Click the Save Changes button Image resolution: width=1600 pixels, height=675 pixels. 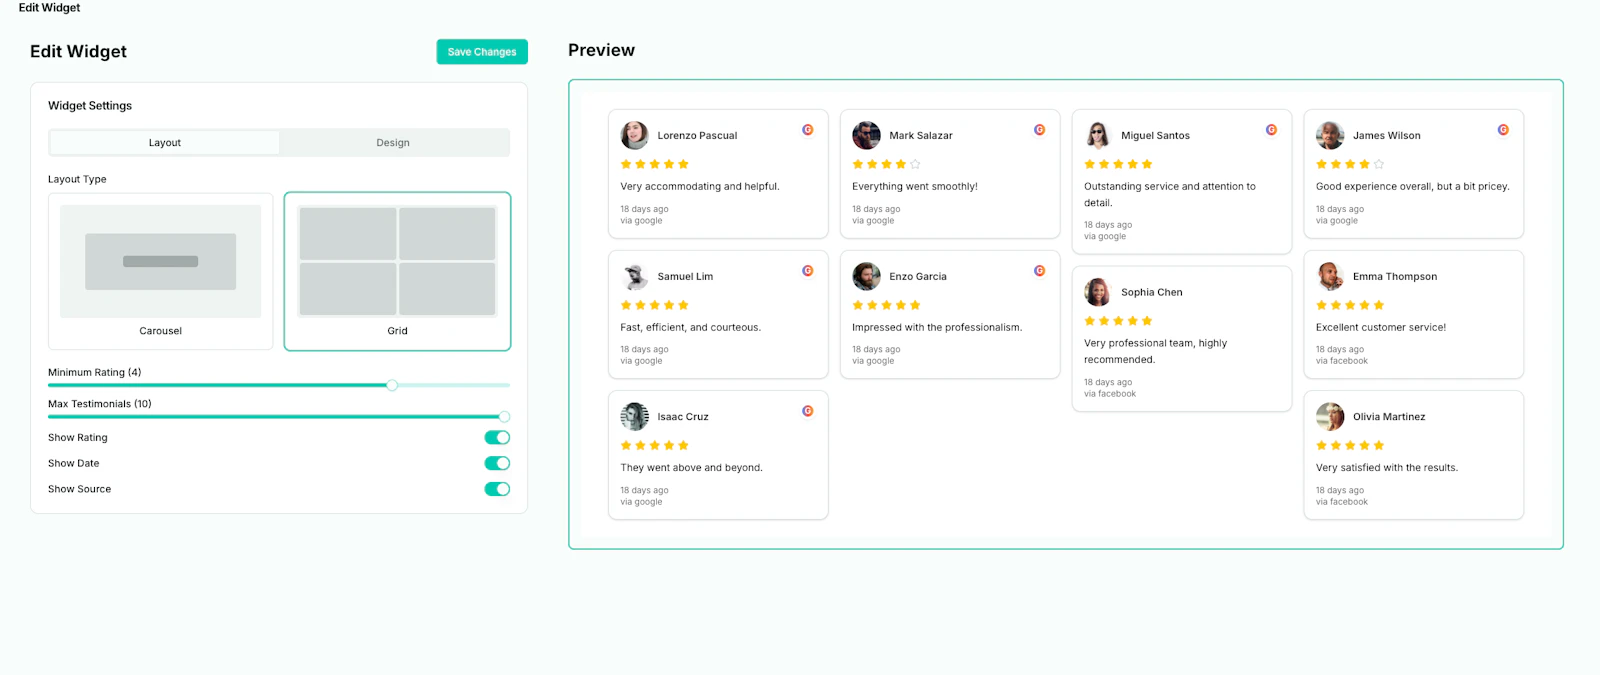click(x=482, y=52)
